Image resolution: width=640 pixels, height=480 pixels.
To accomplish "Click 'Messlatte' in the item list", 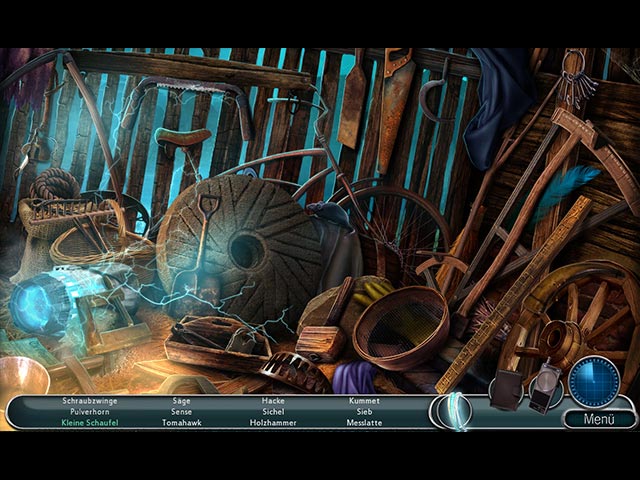I will (363, 423).
